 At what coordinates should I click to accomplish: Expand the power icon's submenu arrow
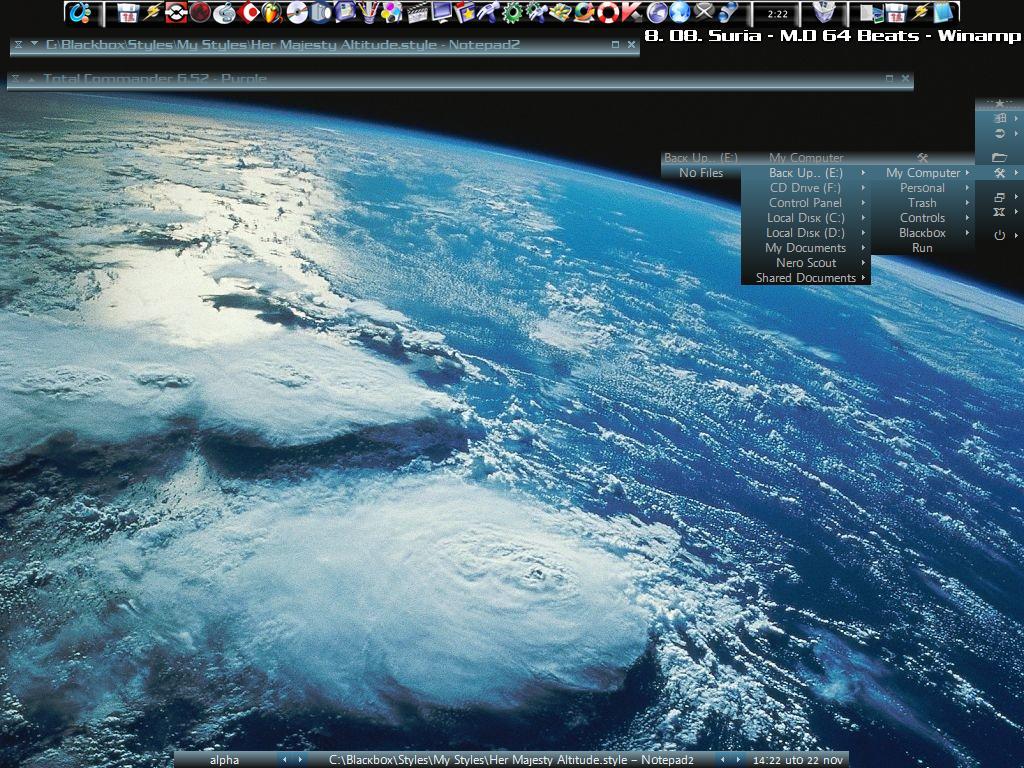(1016, 235)
